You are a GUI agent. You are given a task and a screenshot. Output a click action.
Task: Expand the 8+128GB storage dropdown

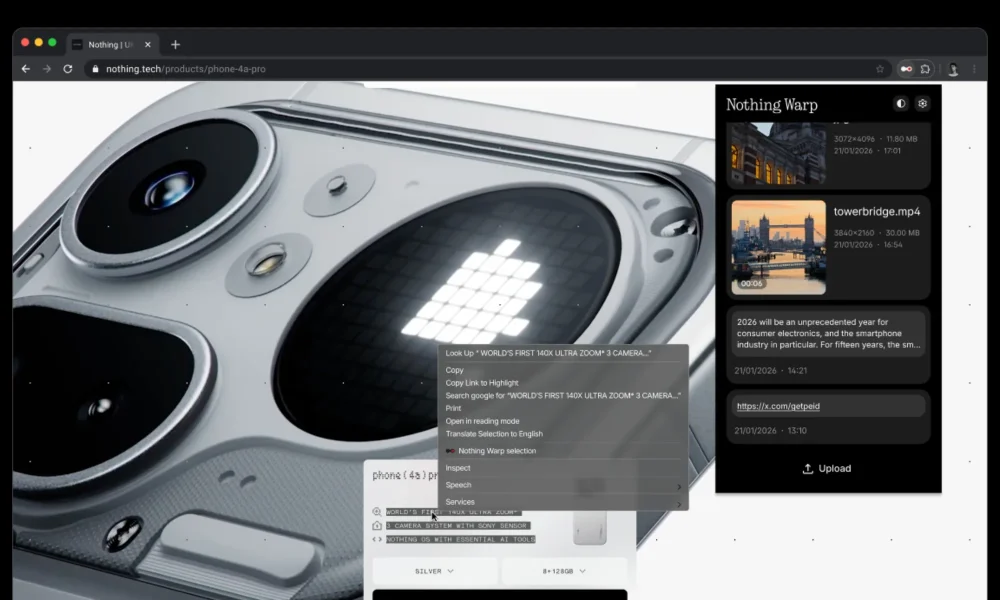[565, 571]
